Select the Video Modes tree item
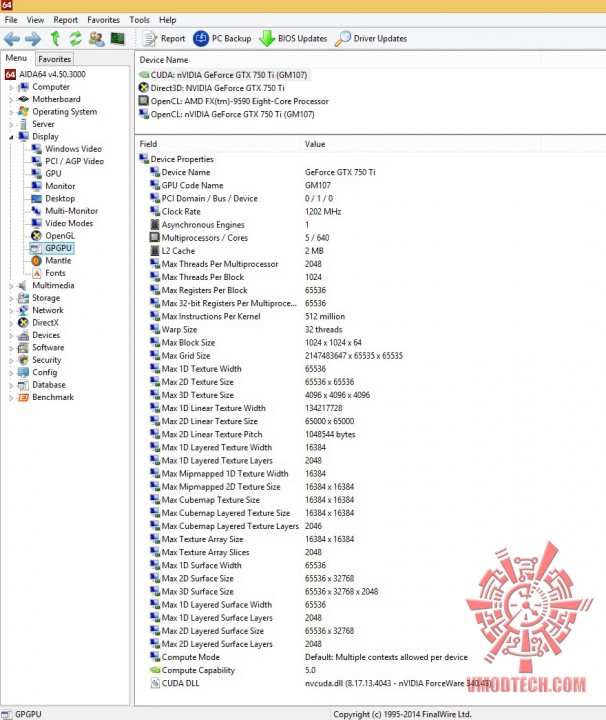Screen dimensions: 606x720 62,223
